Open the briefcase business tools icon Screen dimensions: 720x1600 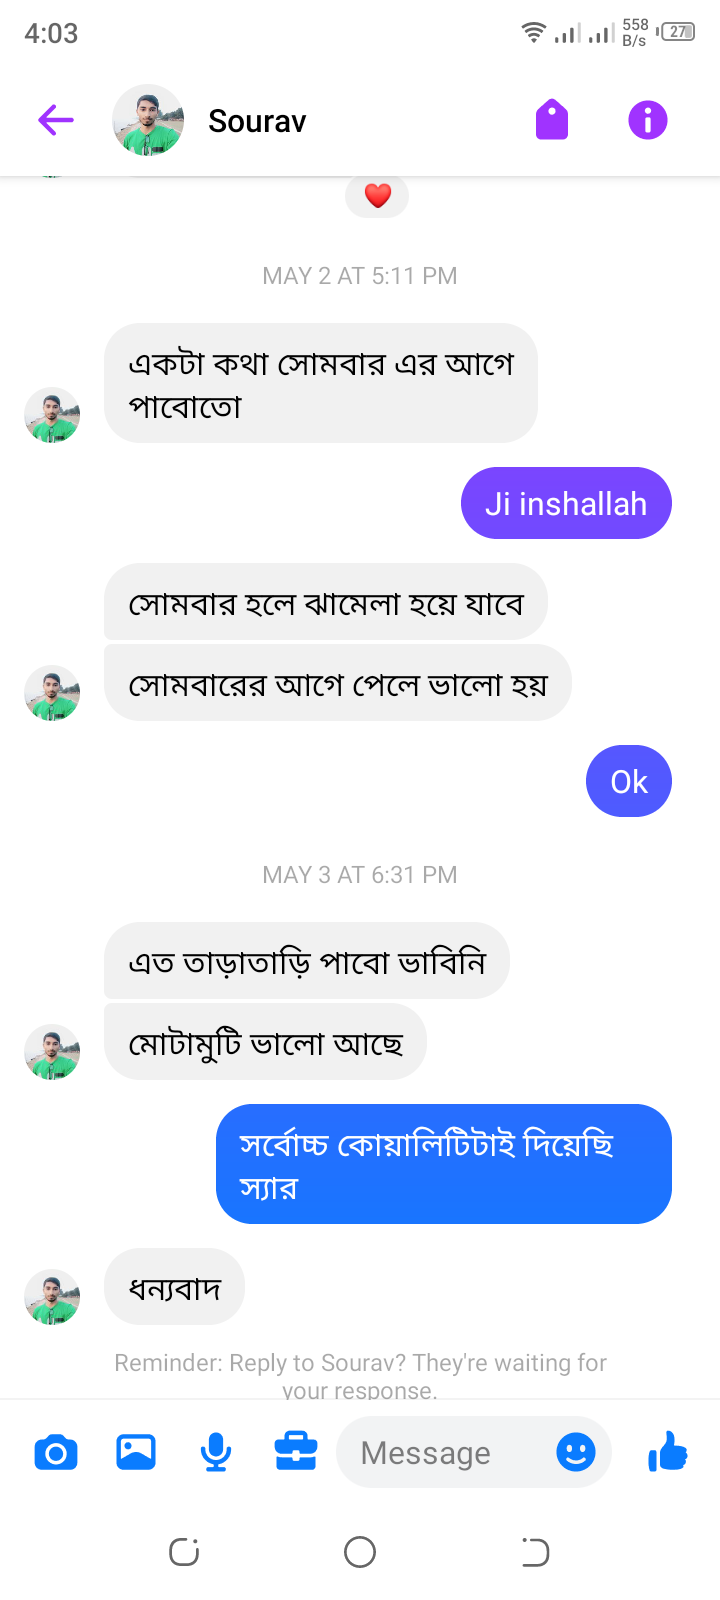click(296, 1452)
